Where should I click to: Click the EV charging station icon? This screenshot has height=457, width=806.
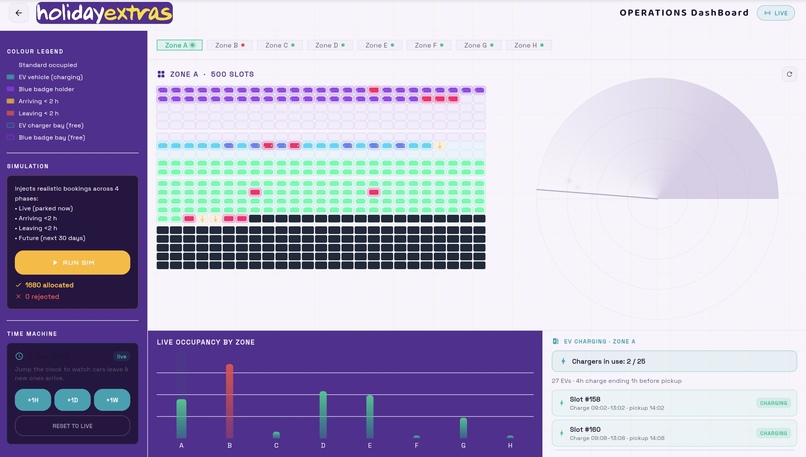556,341
